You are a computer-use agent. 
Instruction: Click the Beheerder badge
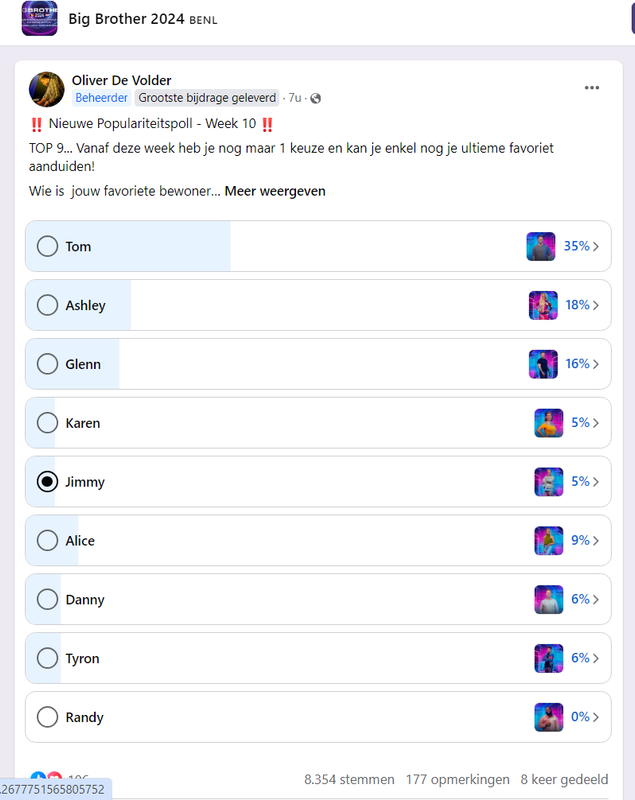(x=101, y=97)
